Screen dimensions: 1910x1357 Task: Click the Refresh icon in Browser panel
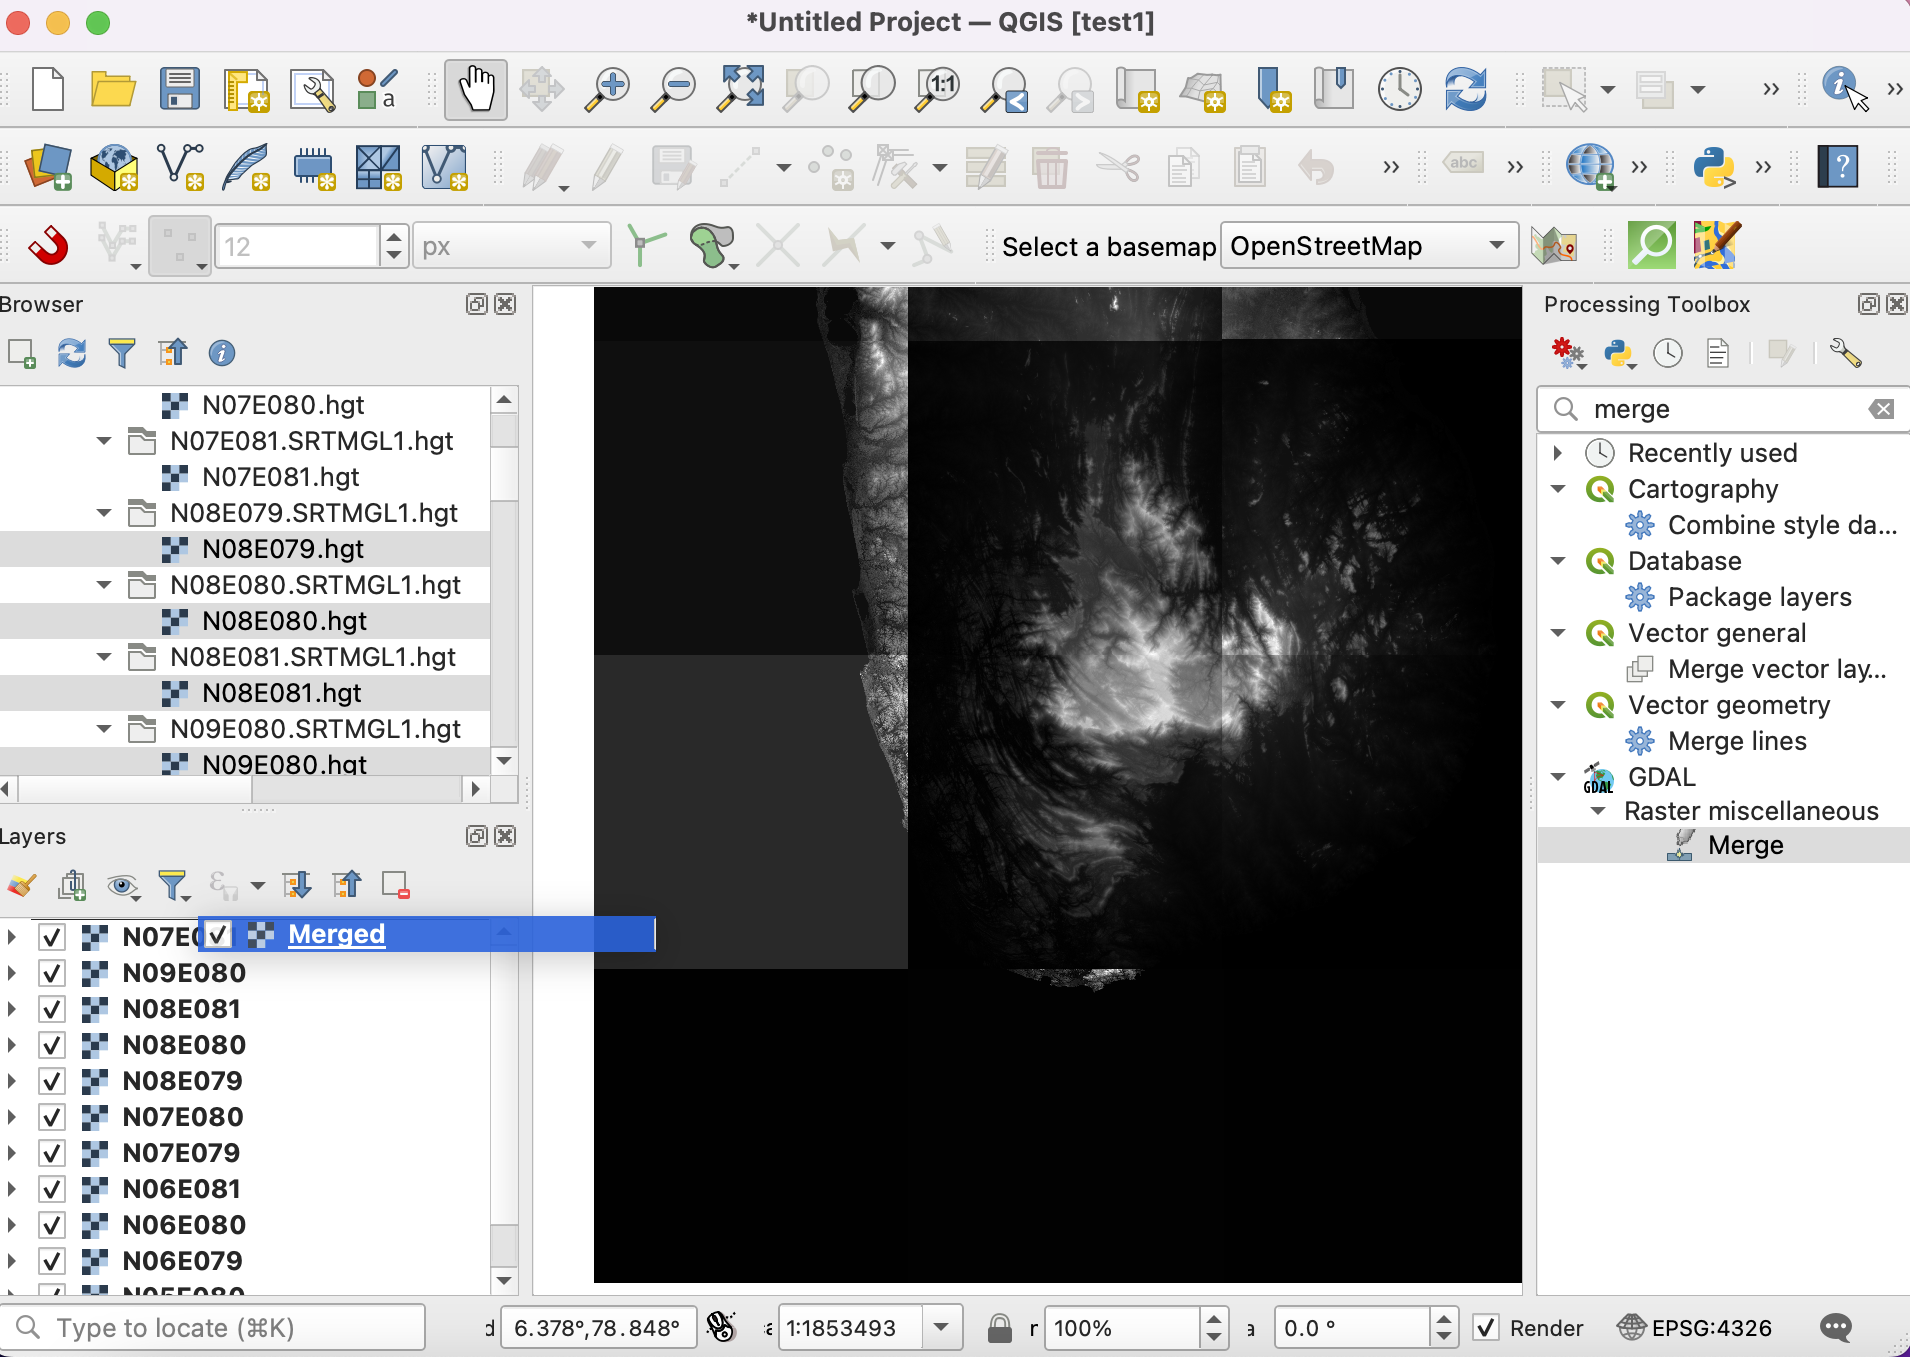tap(71, 353)
